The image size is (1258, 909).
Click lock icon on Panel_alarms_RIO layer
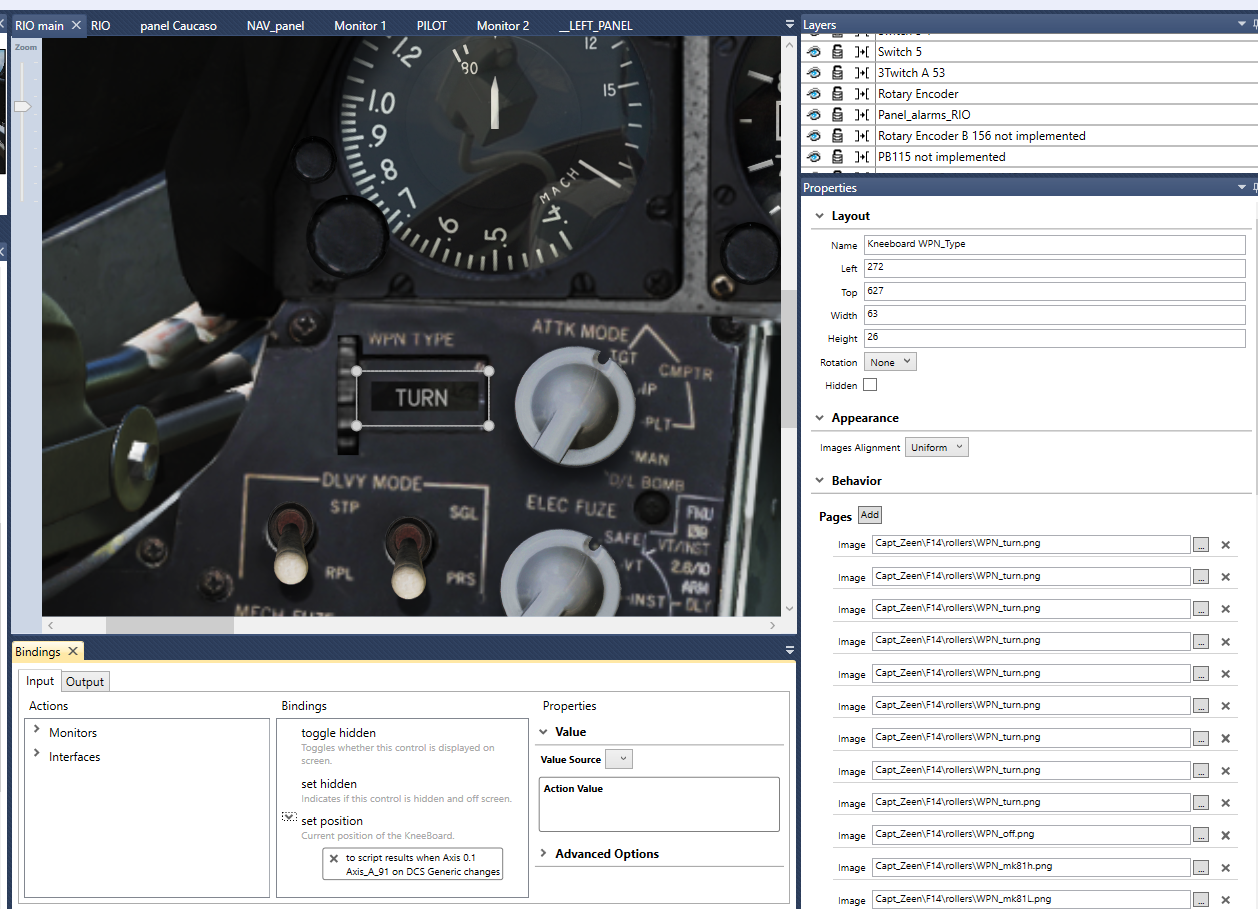(x=838, y=115)
